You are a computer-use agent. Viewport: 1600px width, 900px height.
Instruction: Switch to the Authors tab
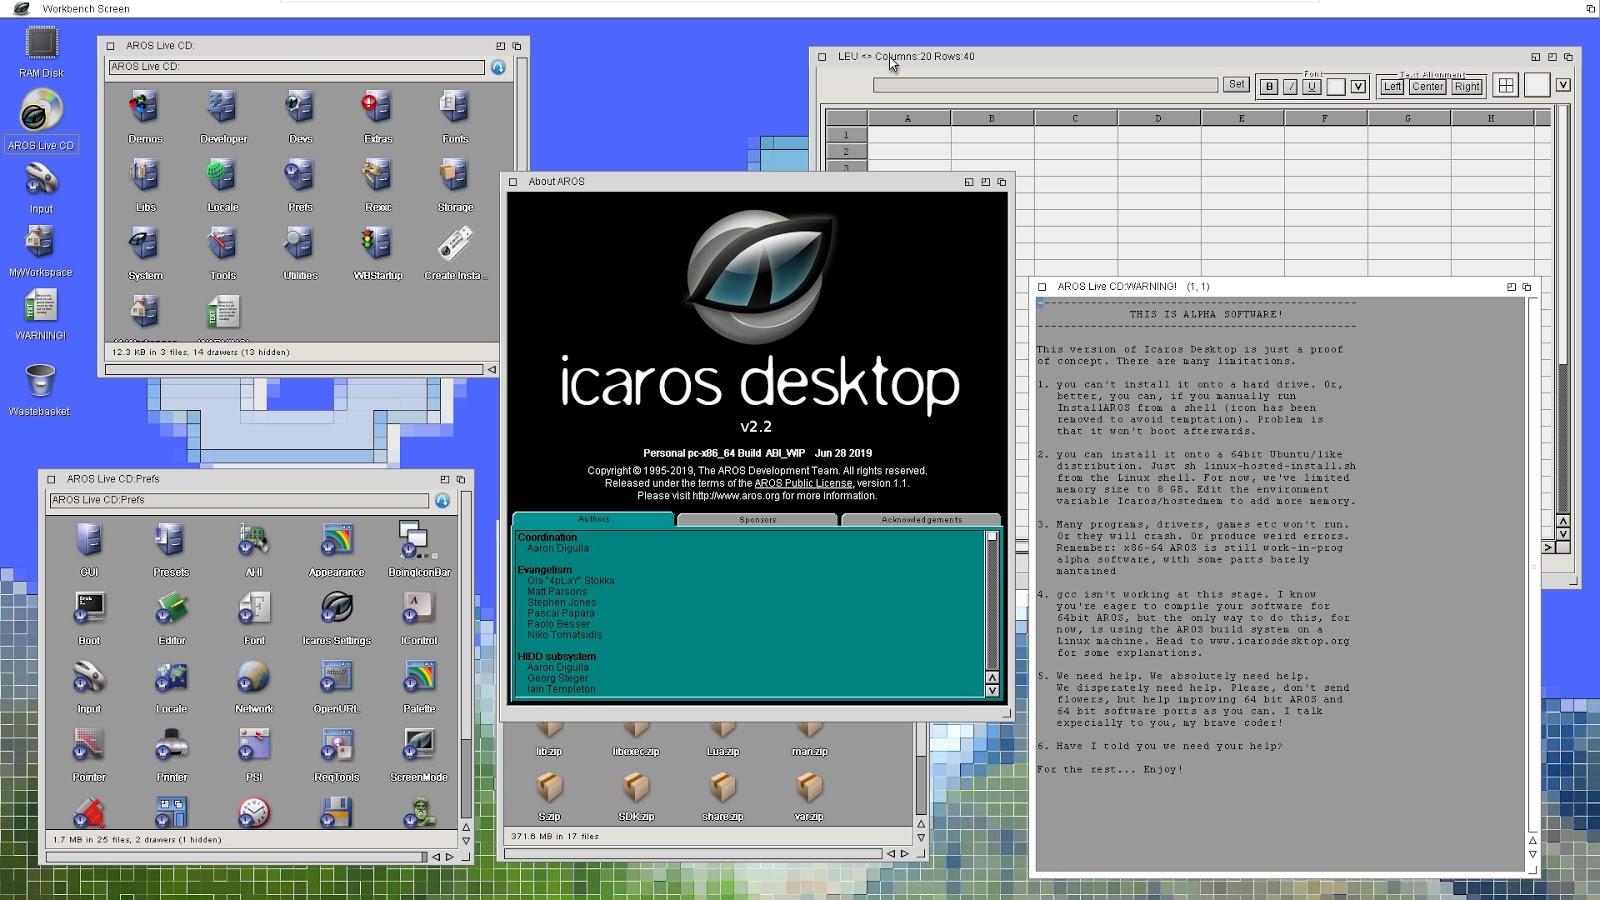click(x=593, y=519)
